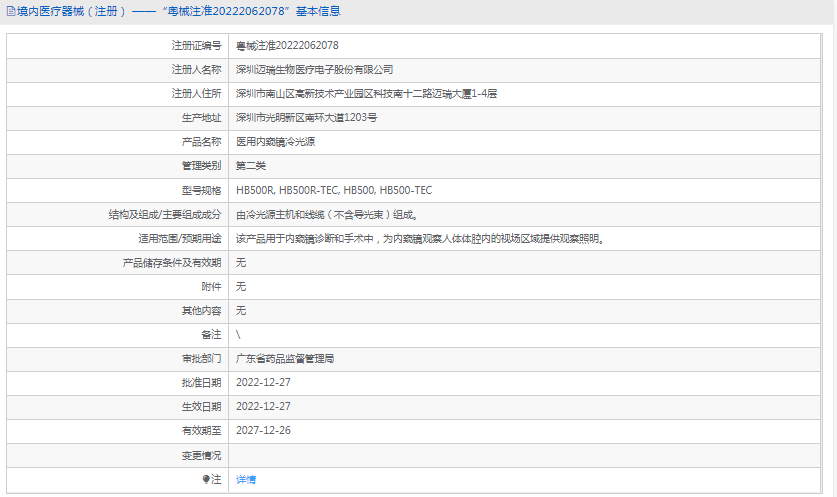Viewport: 837px width, 497px height.
Task: Click the backslash value in 备注 row
Action: coord(238,335)
